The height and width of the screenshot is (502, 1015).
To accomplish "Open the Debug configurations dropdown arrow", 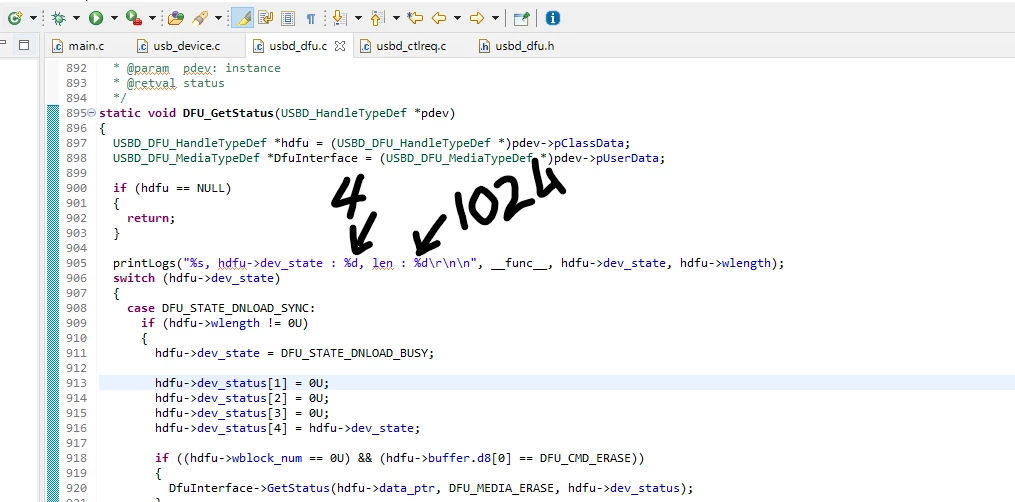I will pos(76,18).
